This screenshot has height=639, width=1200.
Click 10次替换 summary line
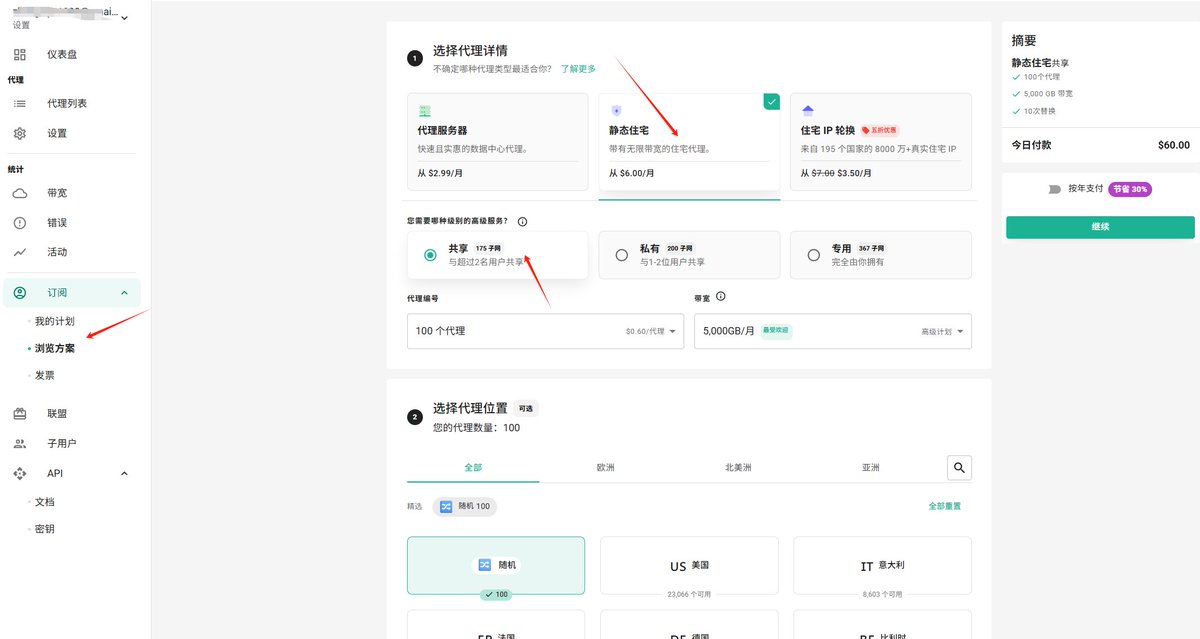click(1039, 110)
